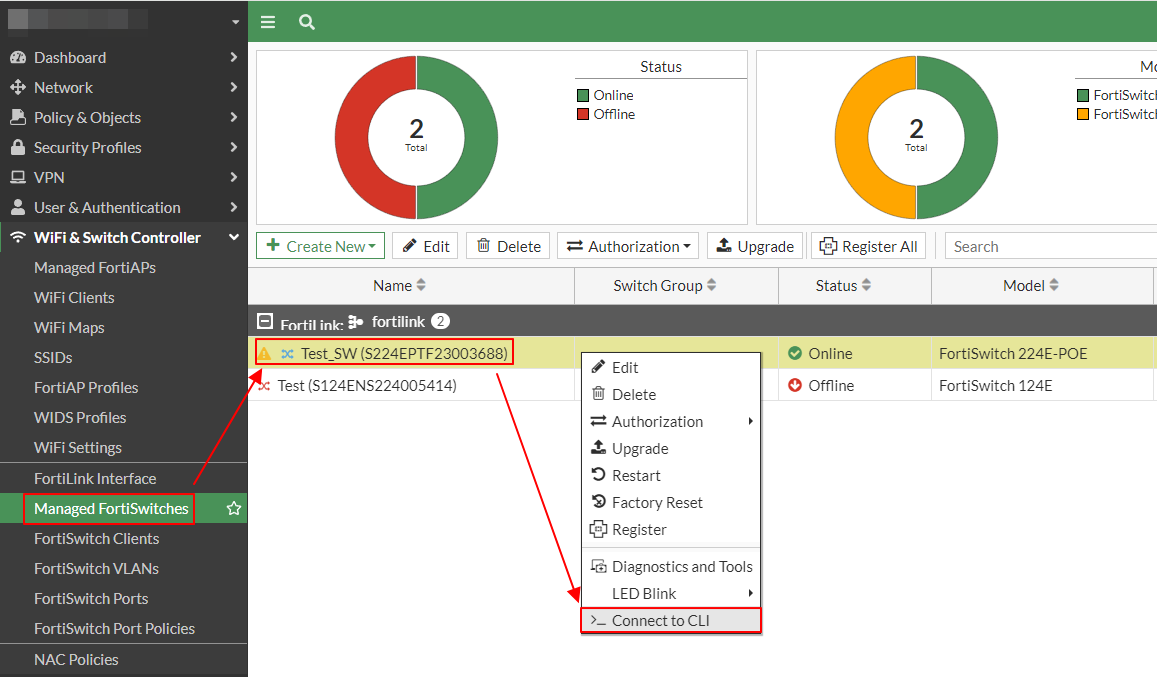
Task: Sort by Status column arrows
Action: tap(866, 285)
